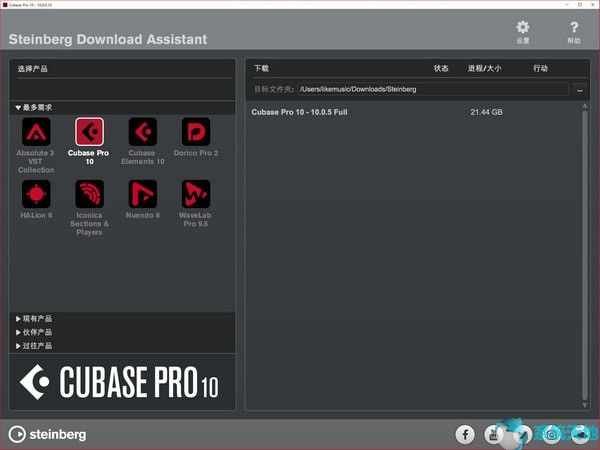Select the Dorico Pro 2 product icon
This screenshot has height=450, width=600.
(x=196, y=132)
